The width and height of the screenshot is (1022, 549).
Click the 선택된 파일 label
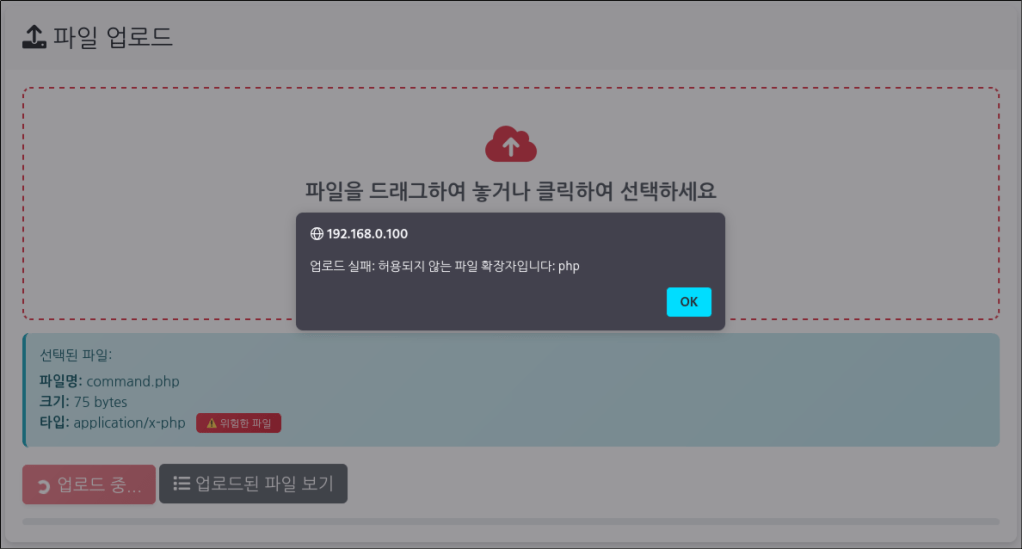click(76, 355)
